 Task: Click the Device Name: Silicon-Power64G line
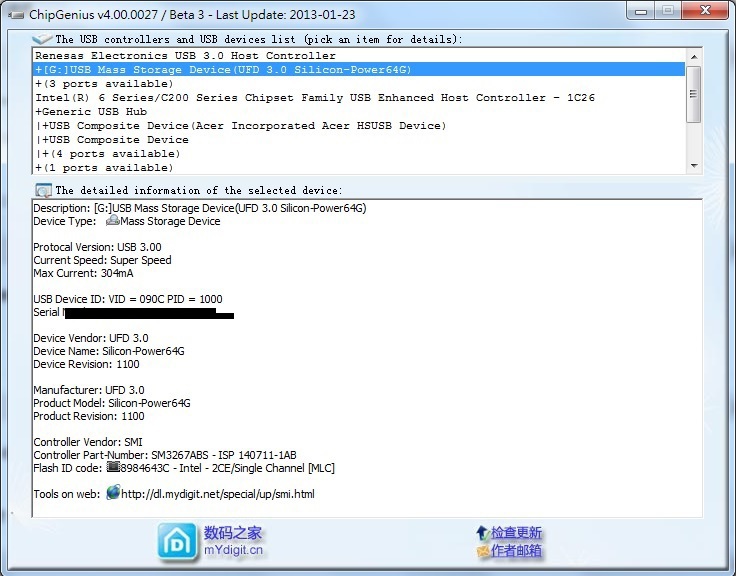[109, 351]
